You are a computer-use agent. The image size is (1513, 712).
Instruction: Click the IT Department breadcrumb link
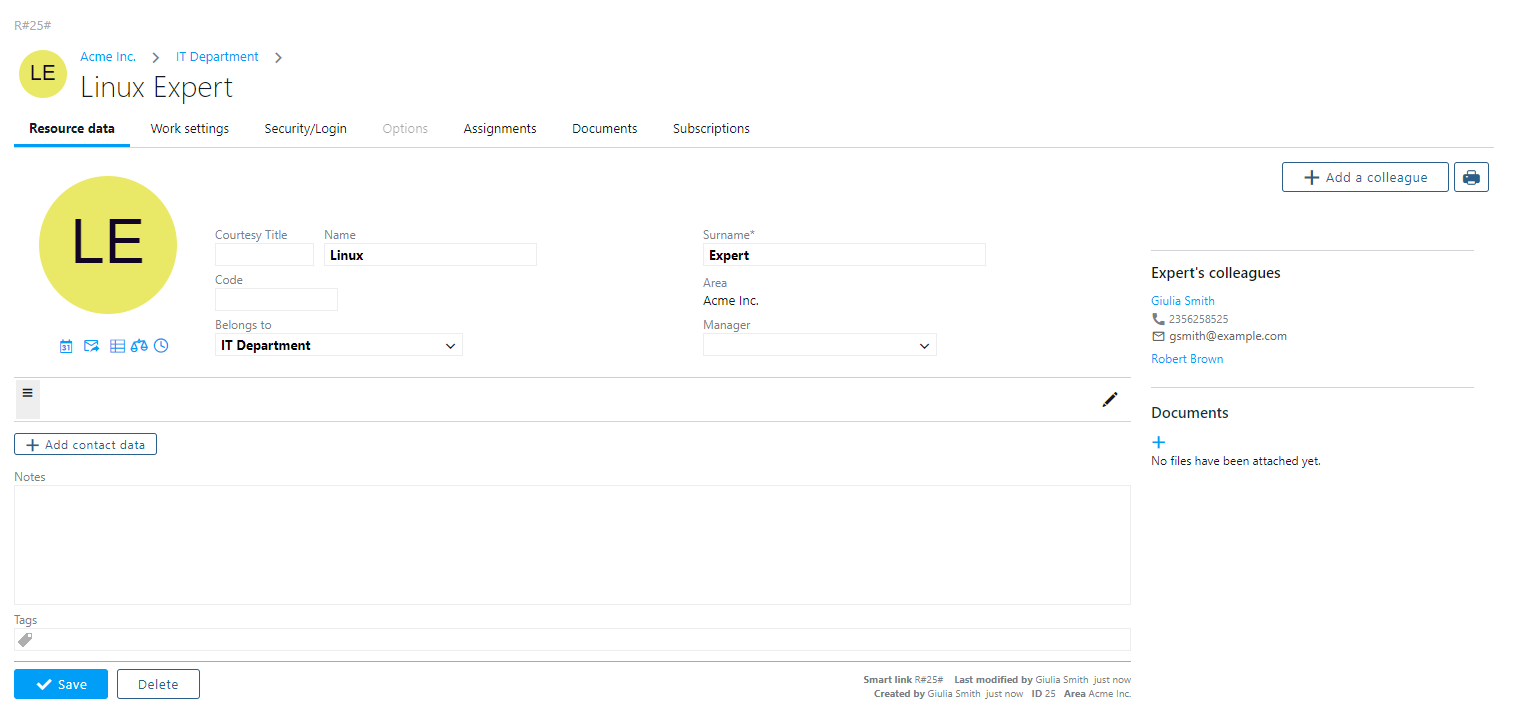pyautogui.click(x=217, y=57)
